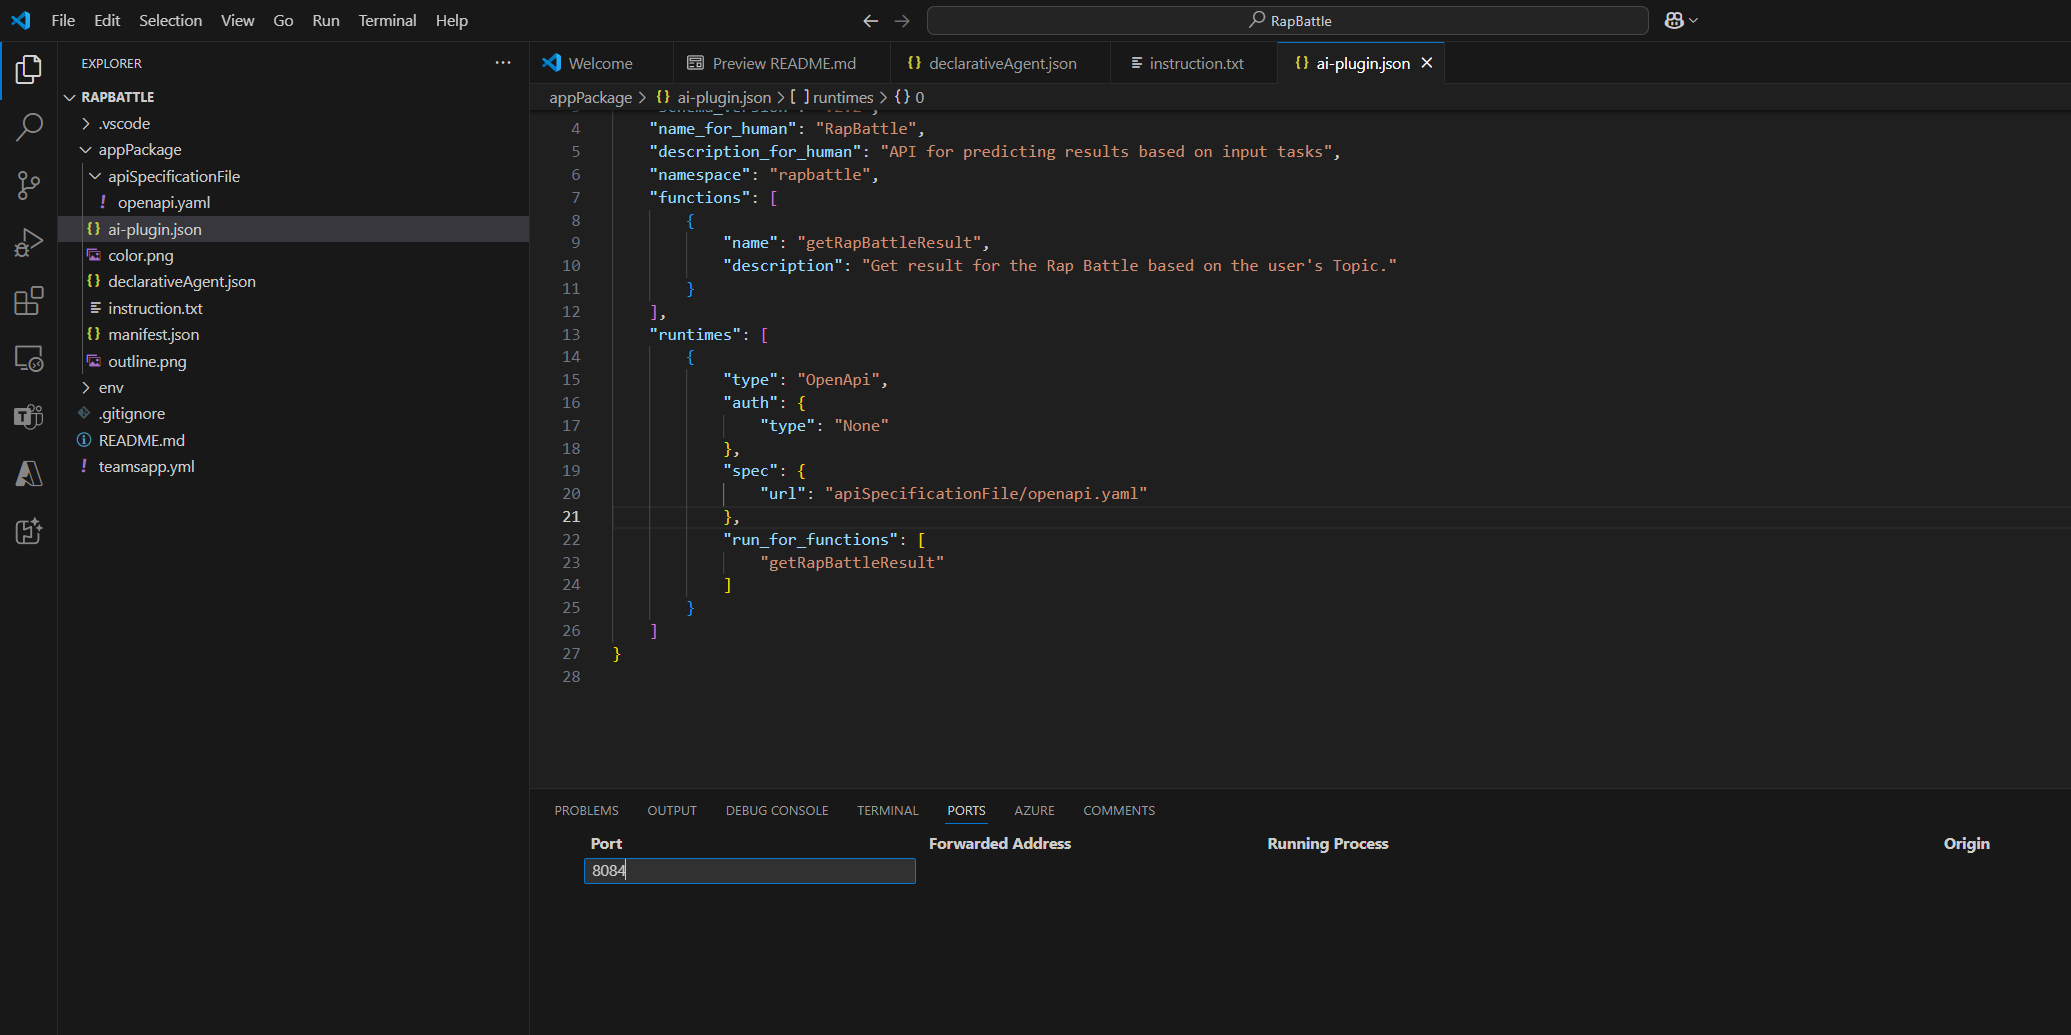Click the Origin column header
The height and width of the screenshot is (1035, 2071).
[x=1966, y=844]
